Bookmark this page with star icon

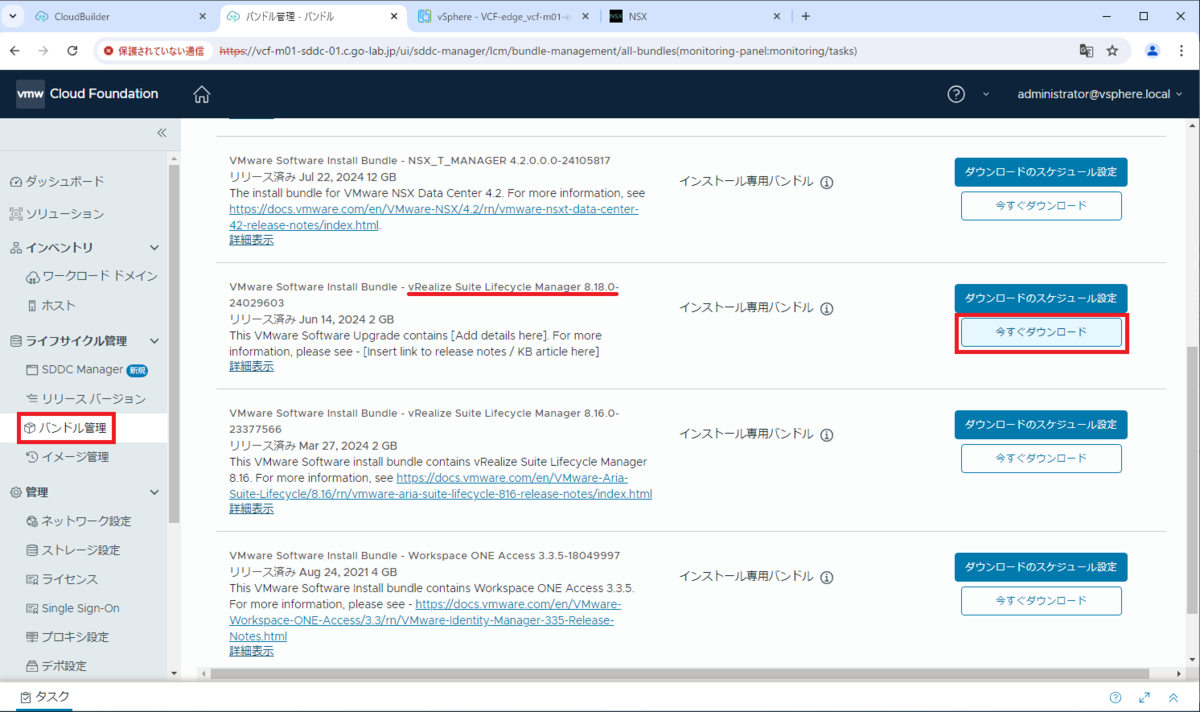pos(1112,50)
